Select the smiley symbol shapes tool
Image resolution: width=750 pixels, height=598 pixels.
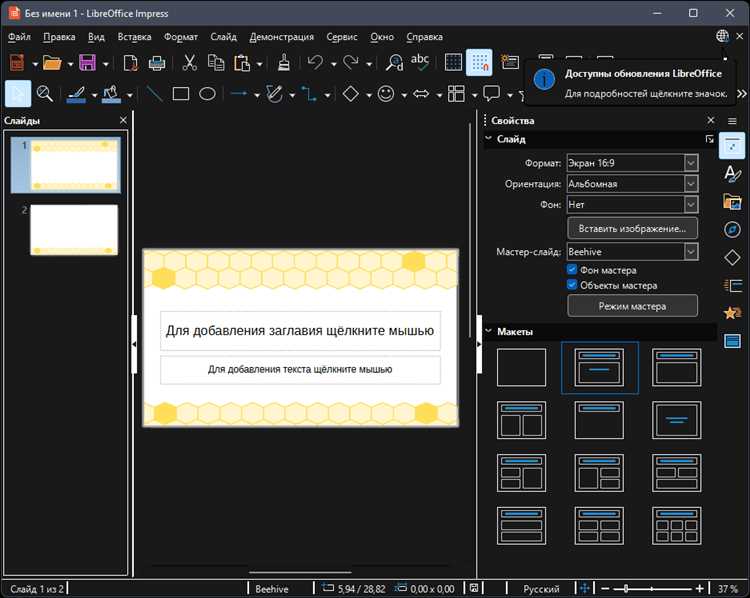(386, 94)
